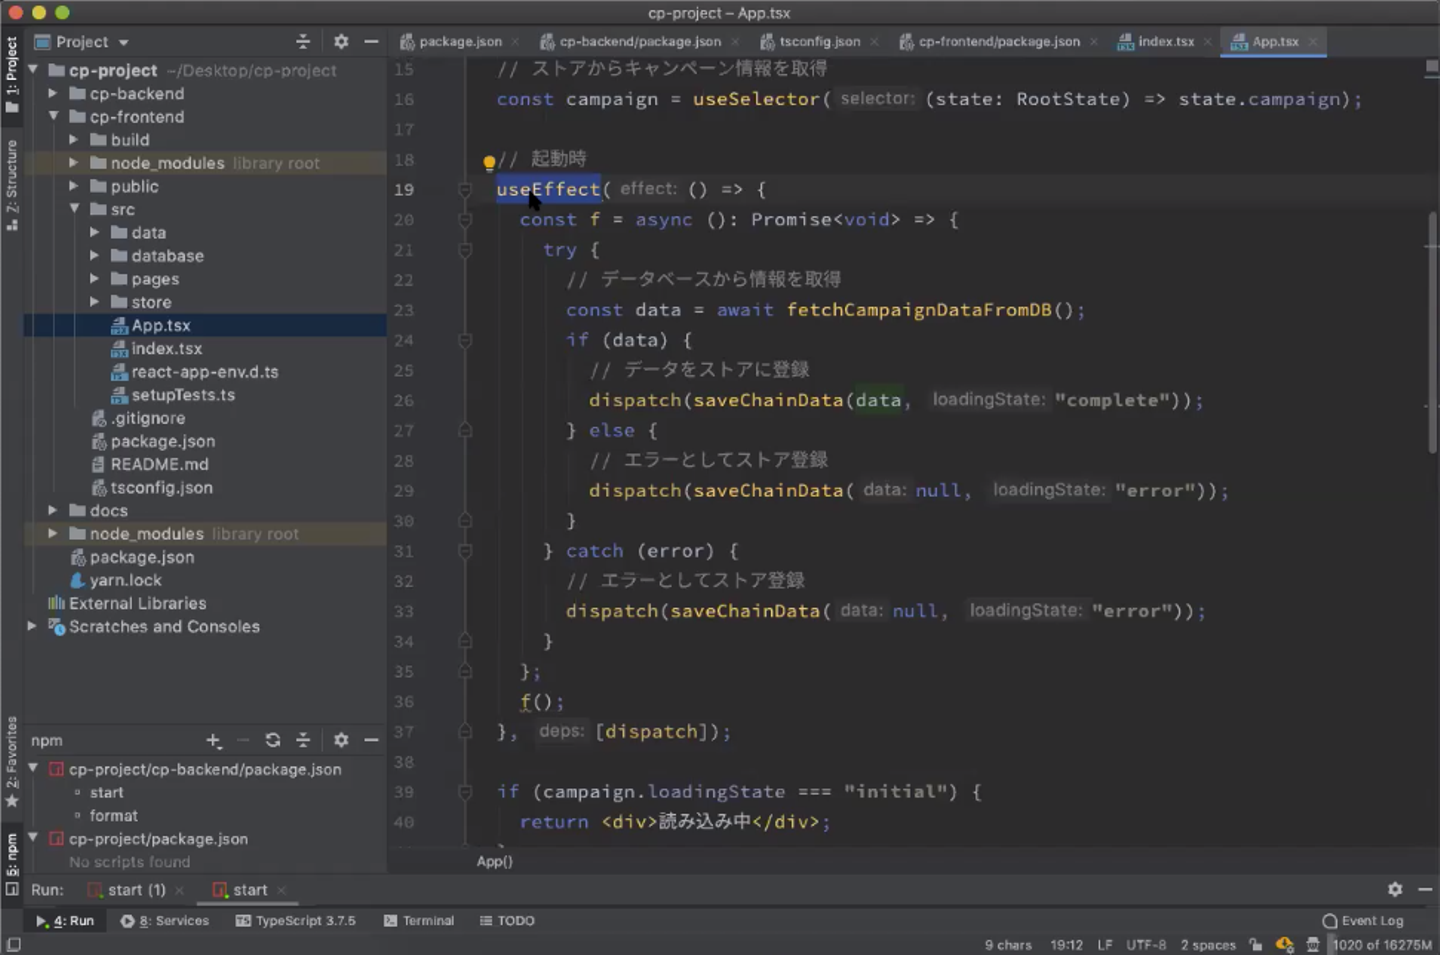Click the npm panel add plus icon

pyautogui.click(x=213, y=740)
